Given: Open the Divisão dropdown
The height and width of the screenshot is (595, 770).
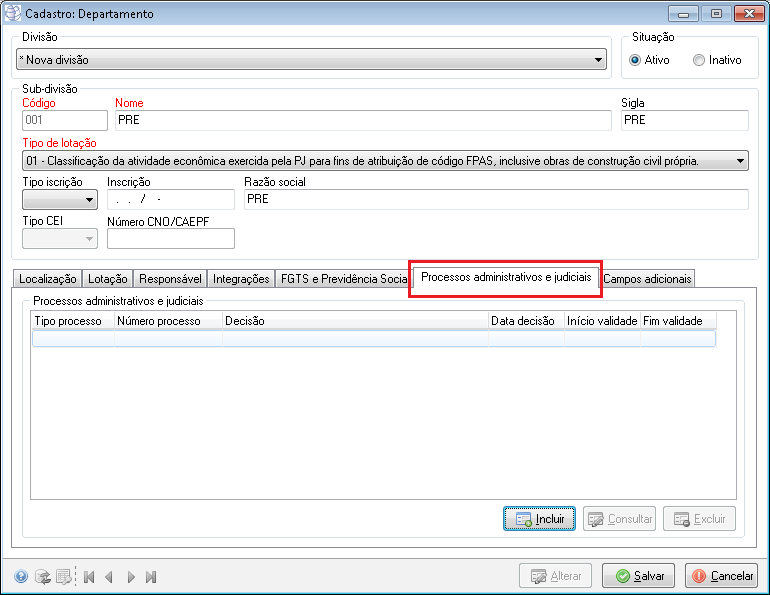Looking at the screenshot, I should pos(599,60).
